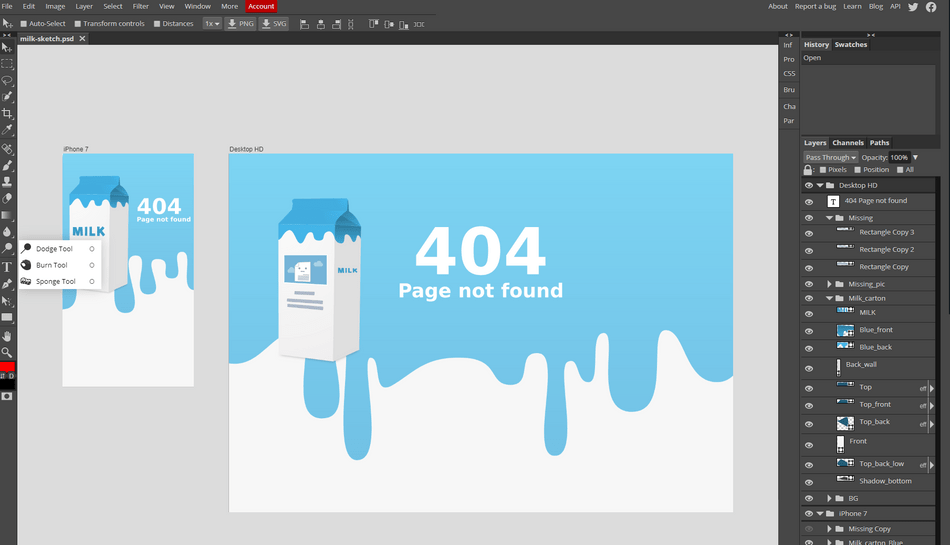This screenshot has width=950, height=545.
Task: Select the Type tool
Action: tap(7, 267)
